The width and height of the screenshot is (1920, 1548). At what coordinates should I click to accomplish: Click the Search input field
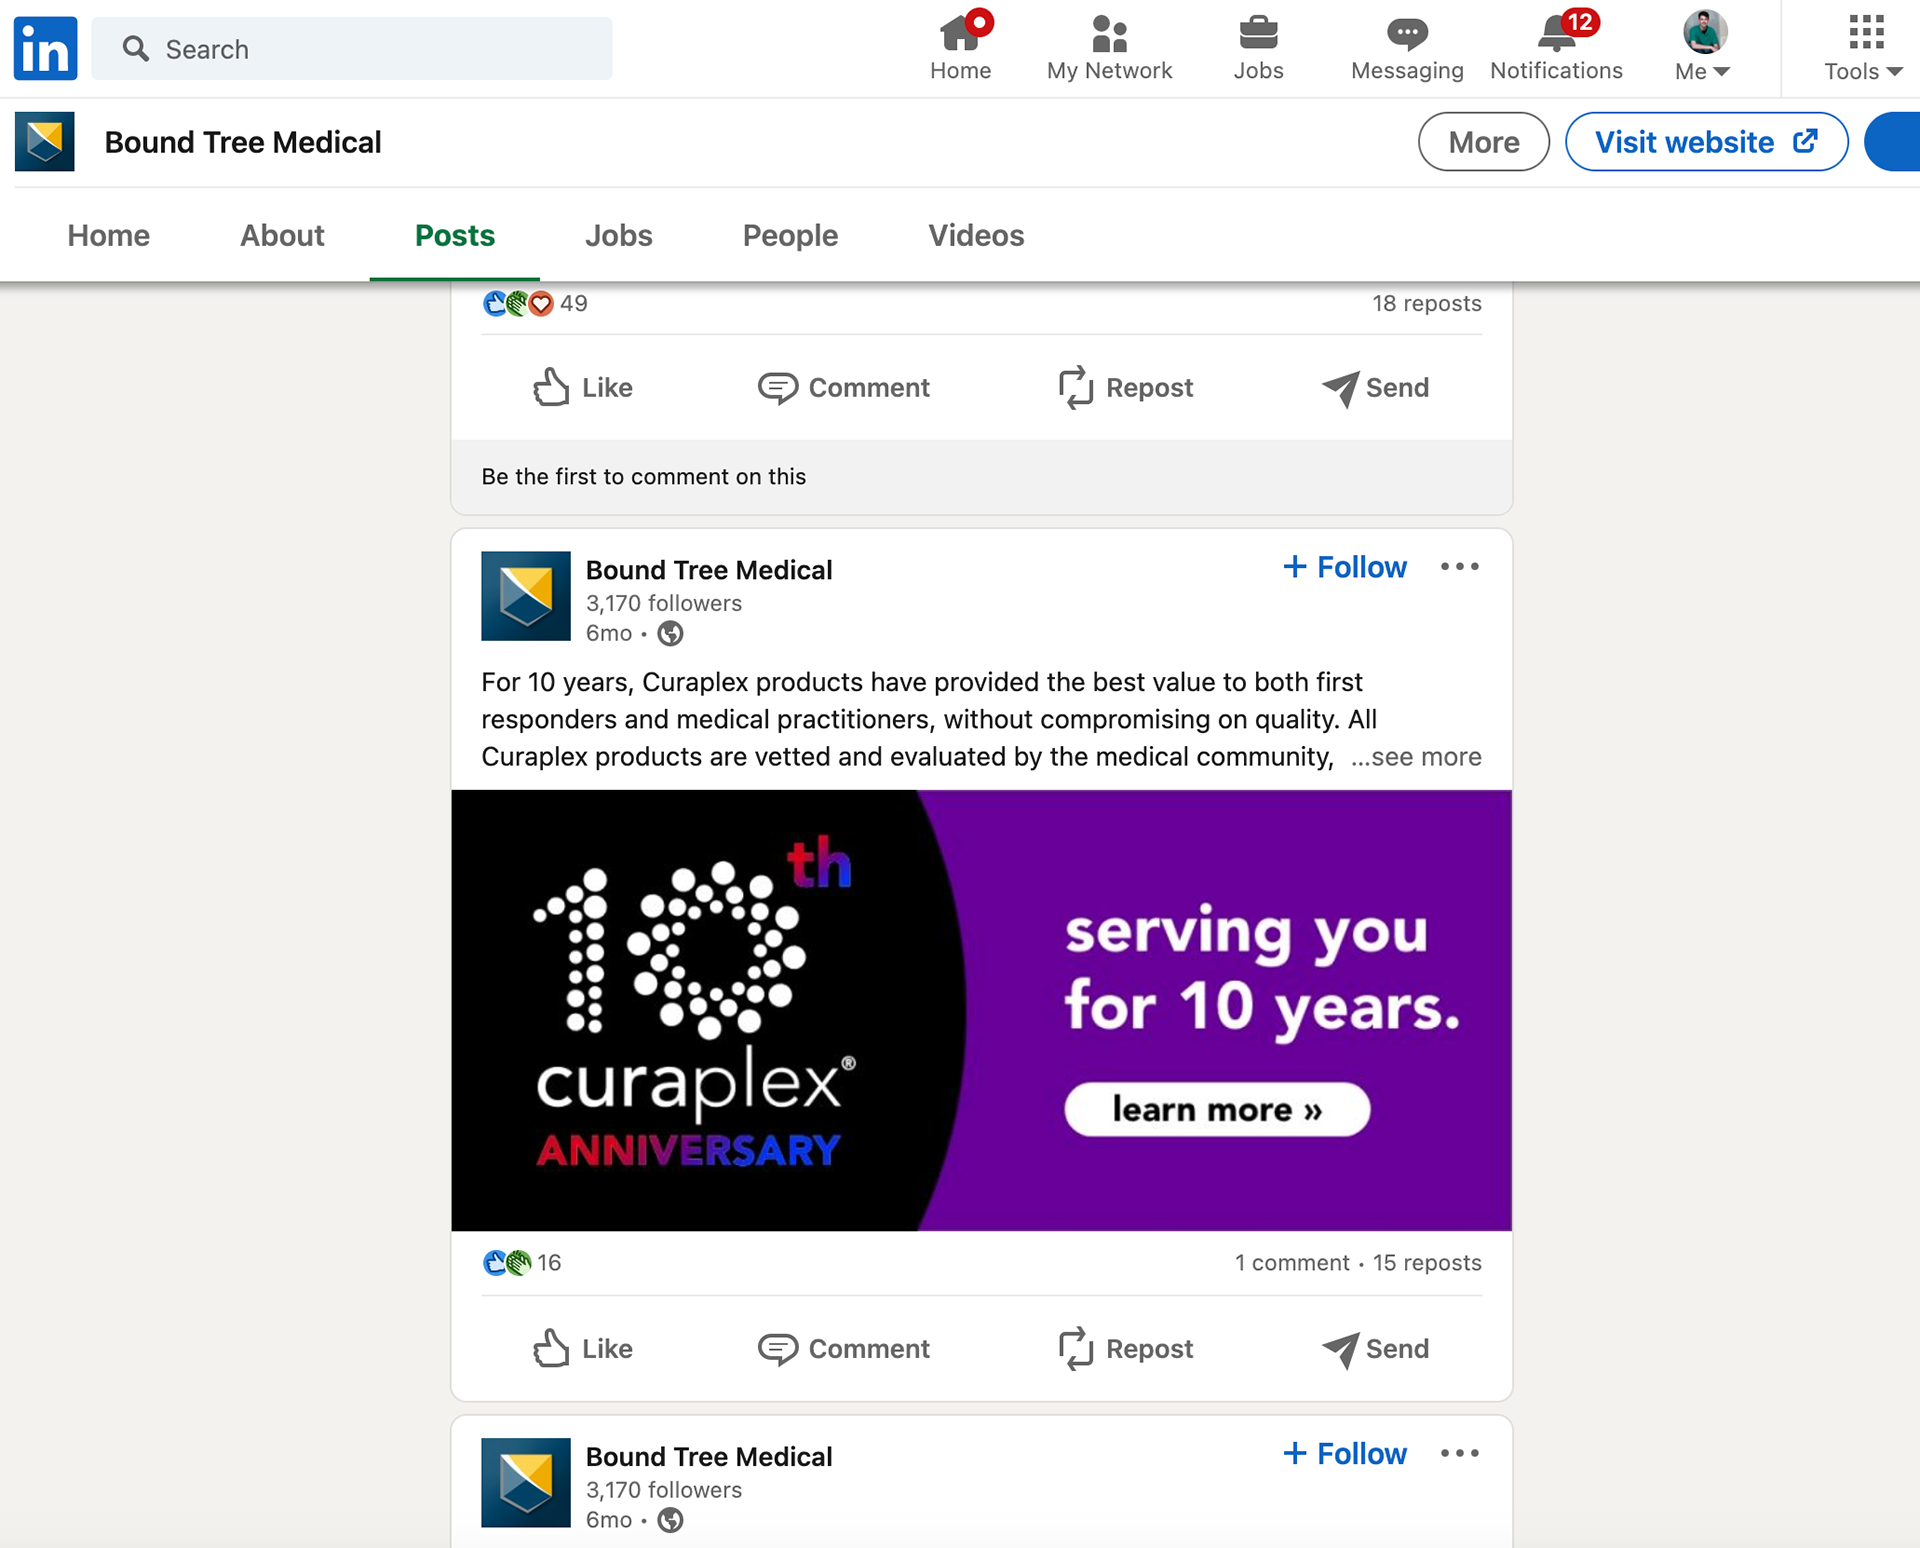tap(352, 48)
